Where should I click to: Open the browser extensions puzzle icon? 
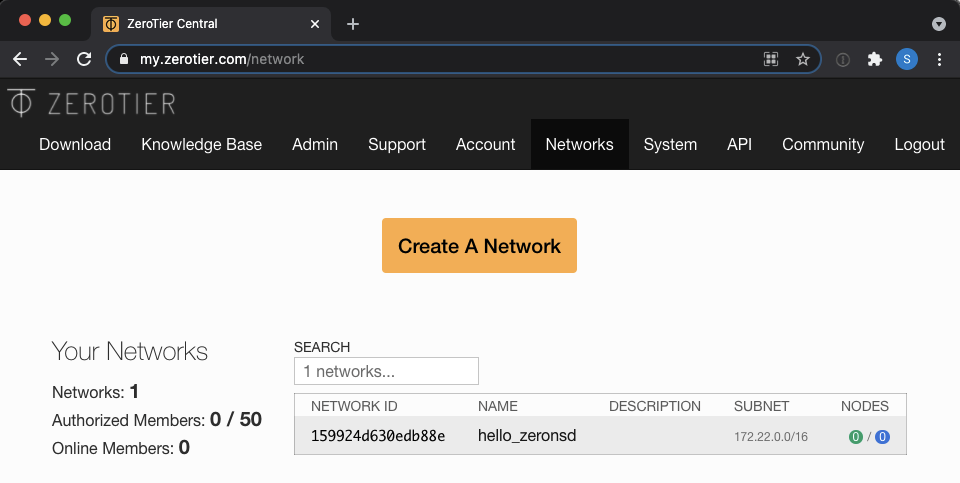tap(875, 59)
